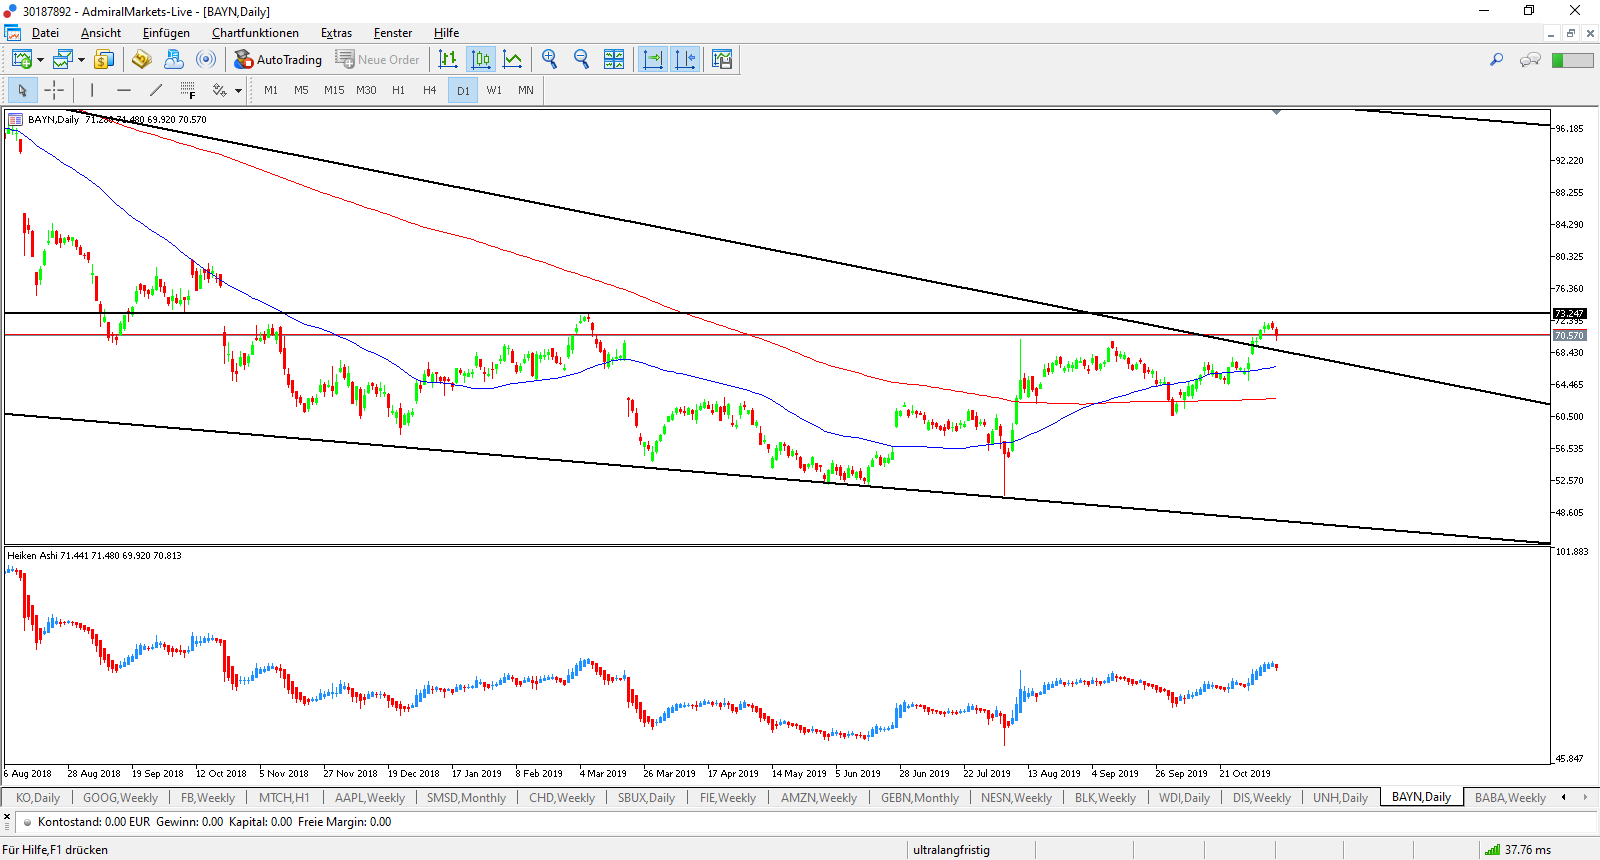Expand the new chart dropdown arrow
Image resolution: width=1600 pixels, height=860 pixels.
(x=40, y=60)
